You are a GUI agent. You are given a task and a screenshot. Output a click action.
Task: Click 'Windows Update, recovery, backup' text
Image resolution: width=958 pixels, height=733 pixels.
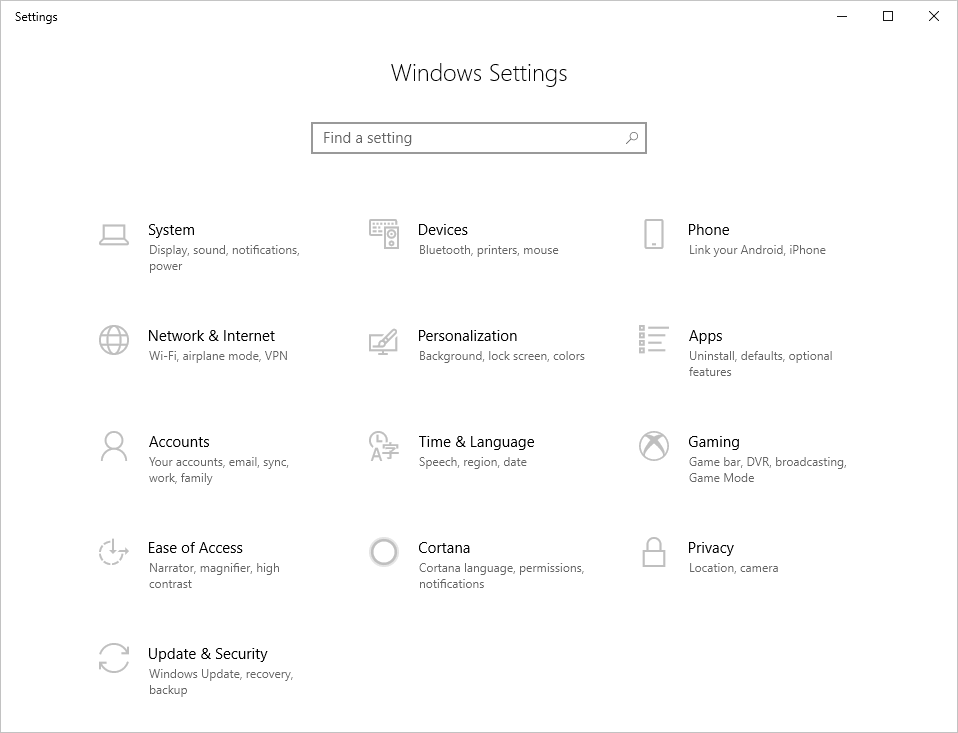(221, 682)
